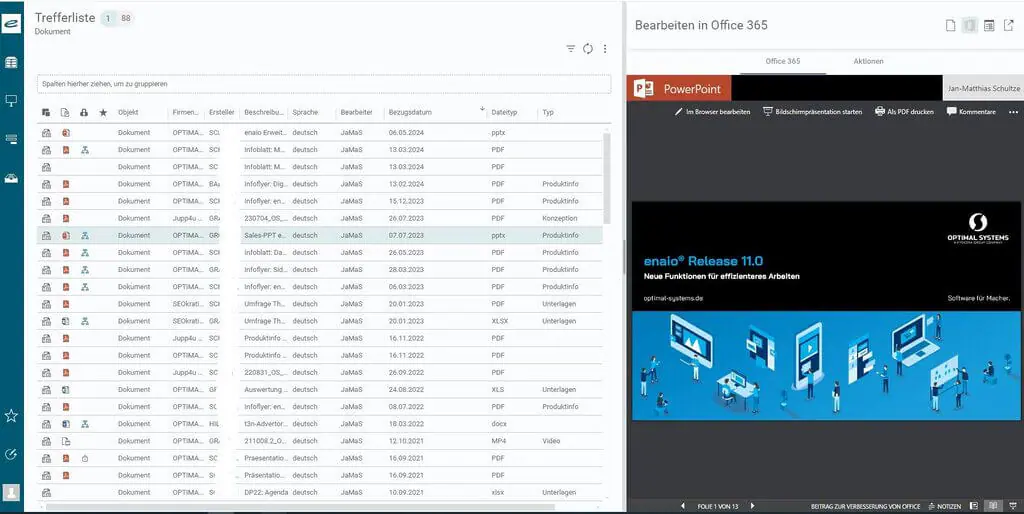This screenshot has width=1024, height=514.
Task: Toggle NOTIZEN pane in status bar
Action: 944,506
